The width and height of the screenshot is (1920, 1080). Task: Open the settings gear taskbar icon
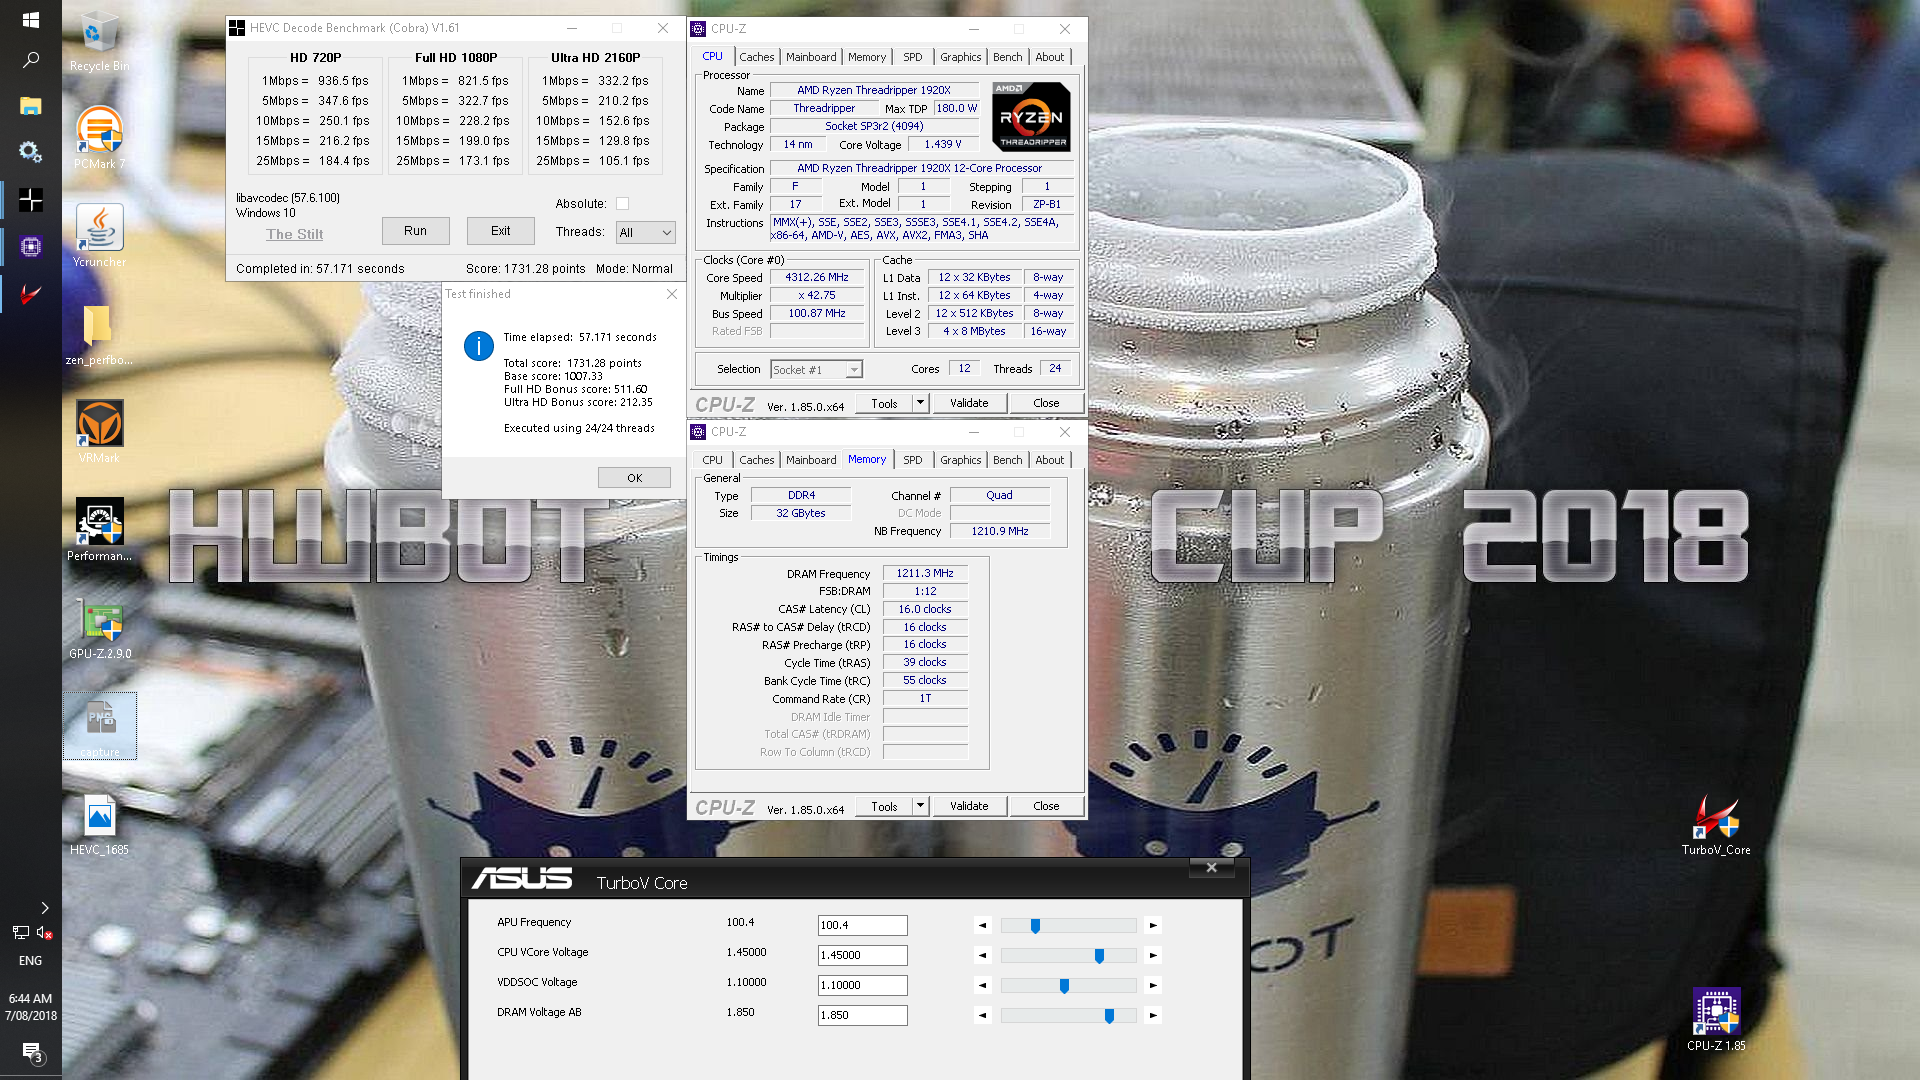30,152
